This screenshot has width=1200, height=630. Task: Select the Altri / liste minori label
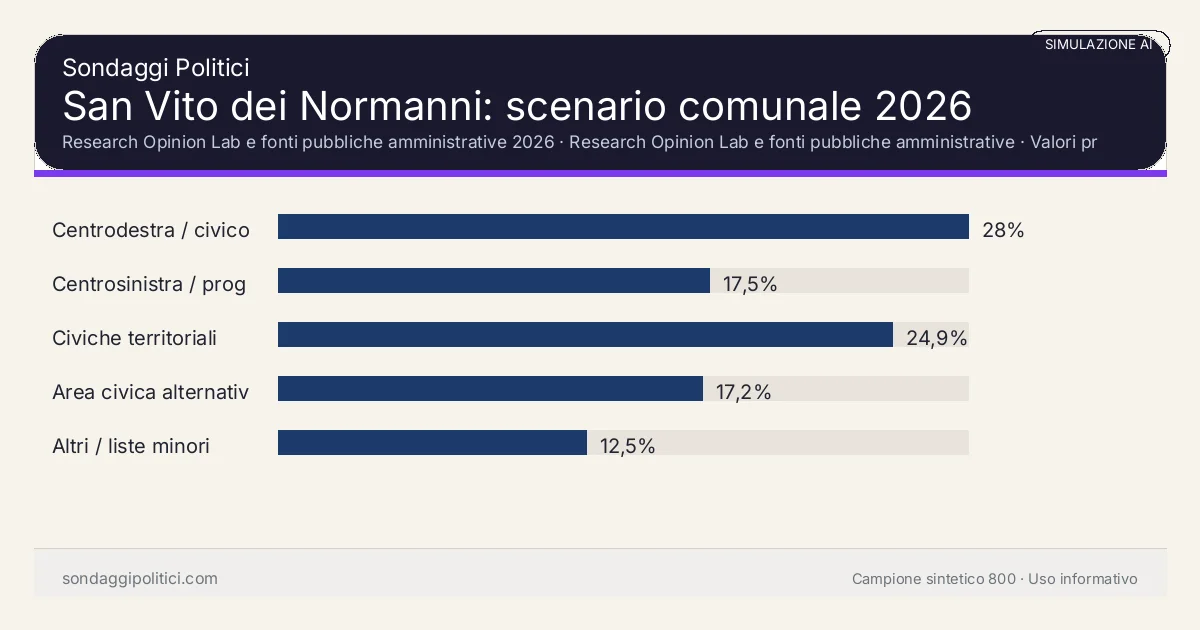pyautogui.click(x=131, y=446)
